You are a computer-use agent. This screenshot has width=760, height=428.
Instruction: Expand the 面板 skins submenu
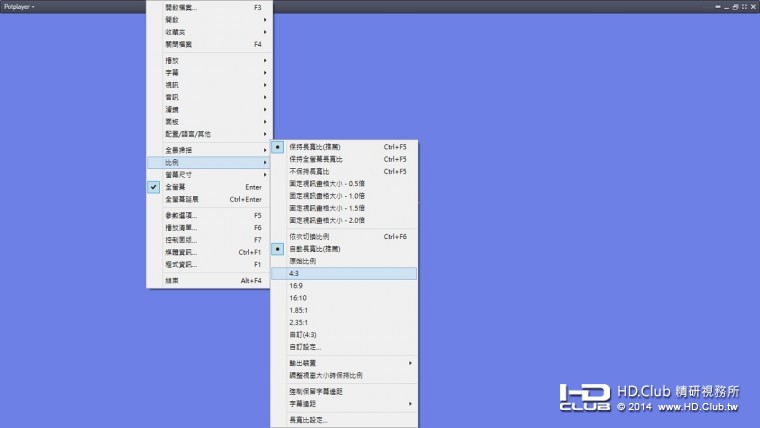(209, 122)
